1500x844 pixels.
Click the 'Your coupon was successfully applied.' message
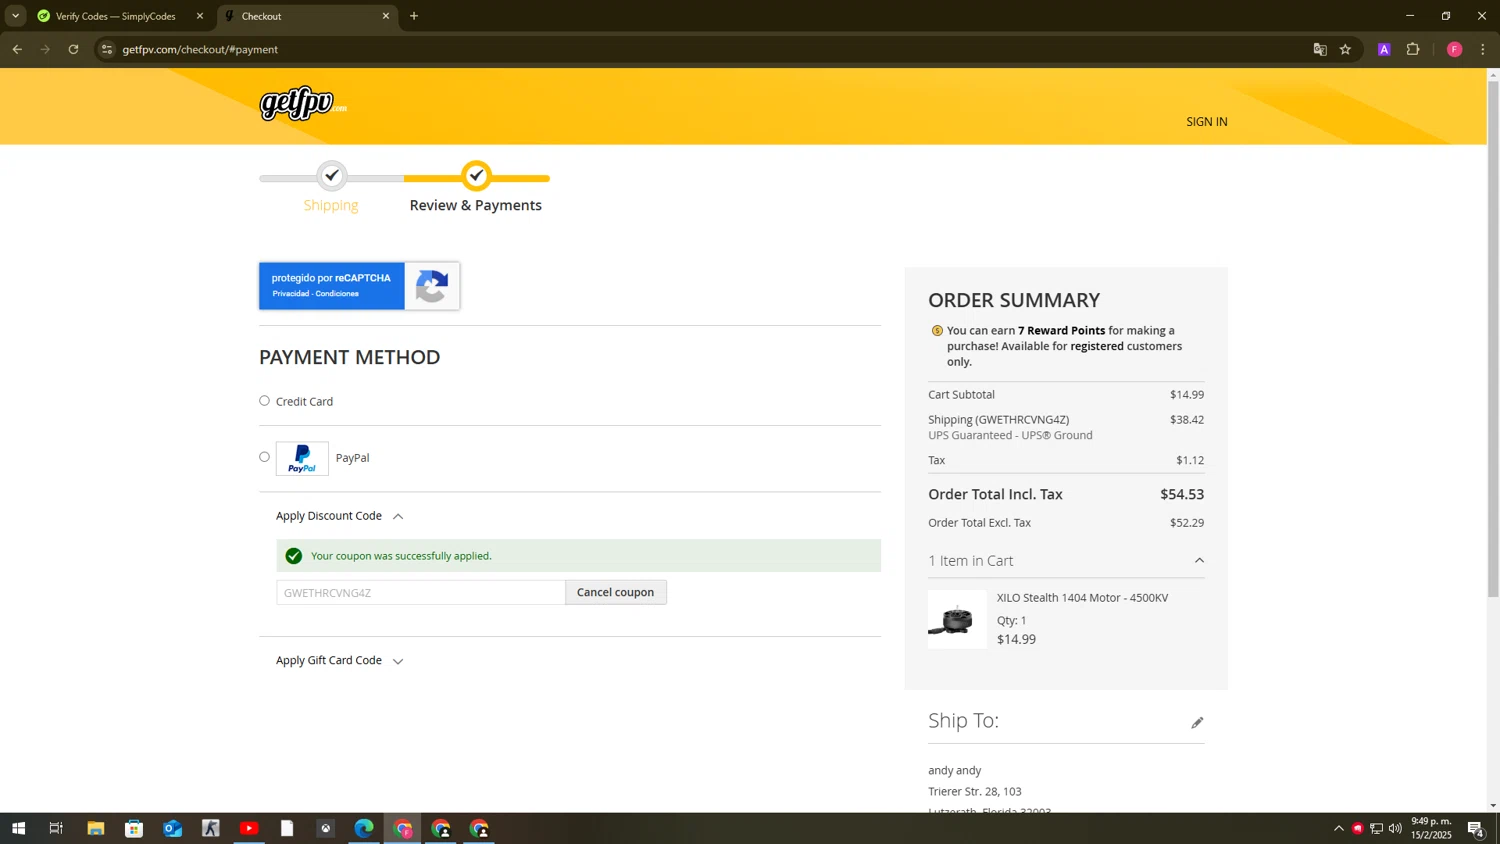401,556
